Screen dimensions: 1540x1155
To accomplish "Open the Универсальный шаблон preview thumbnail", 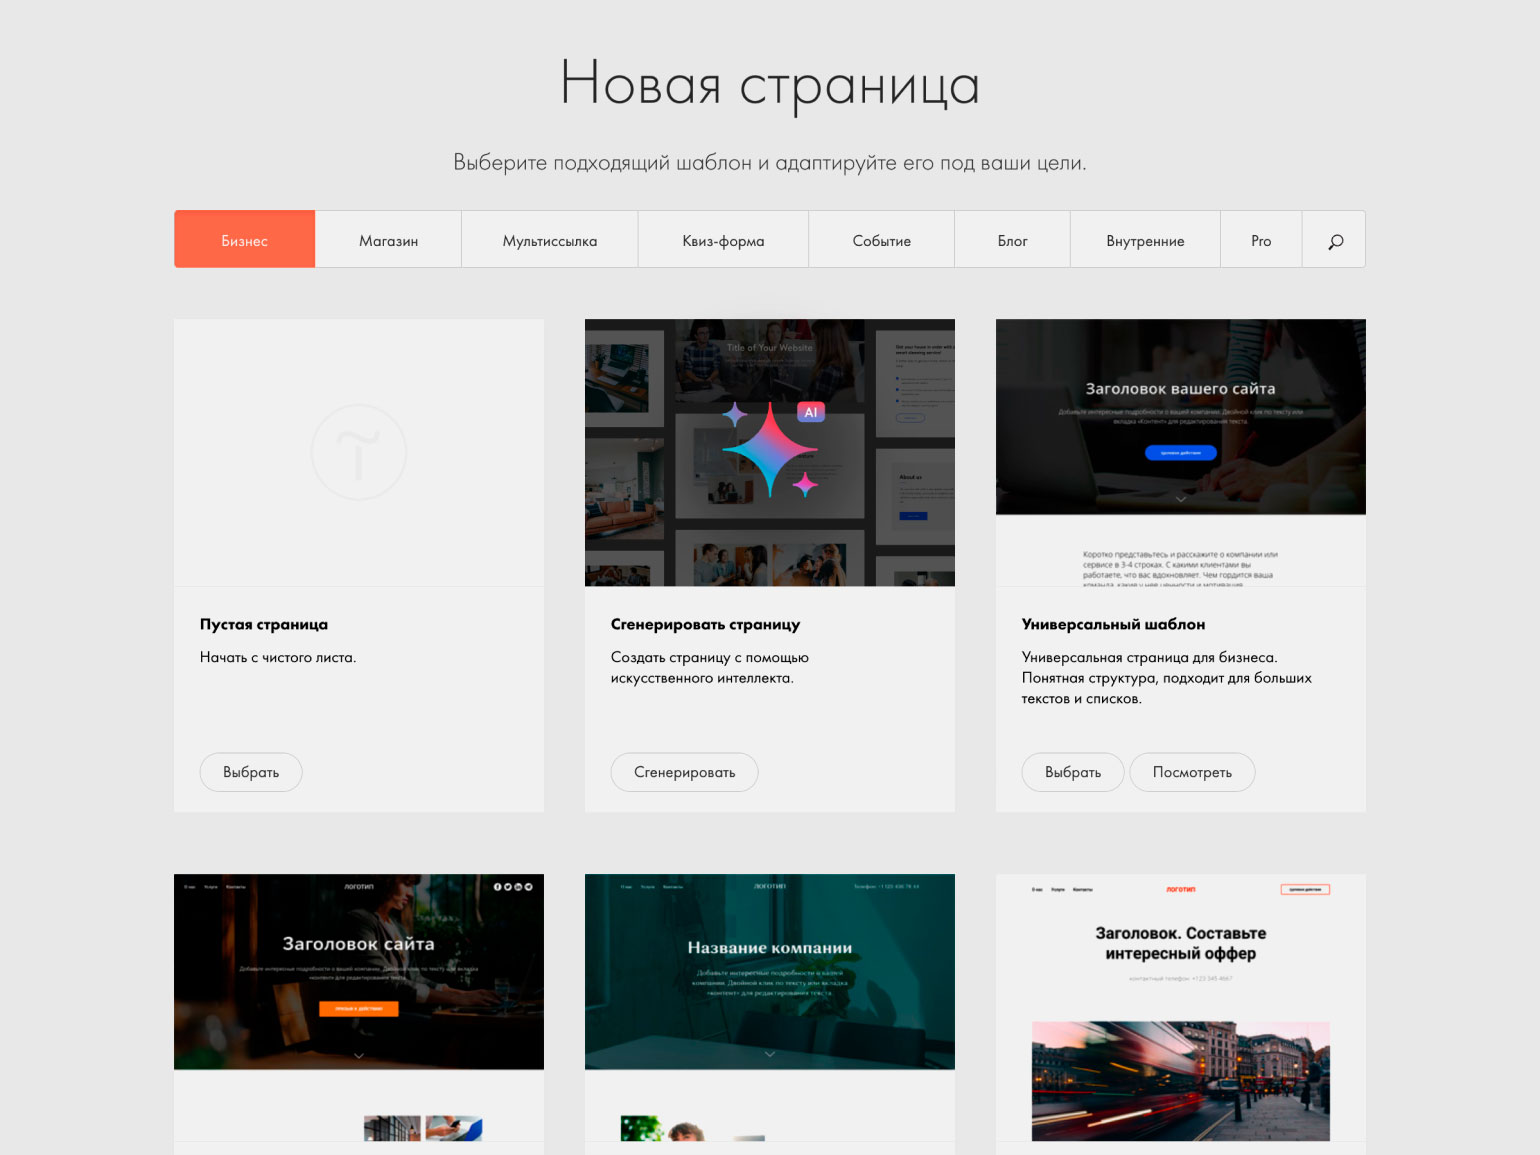I will click(1180, 452).
